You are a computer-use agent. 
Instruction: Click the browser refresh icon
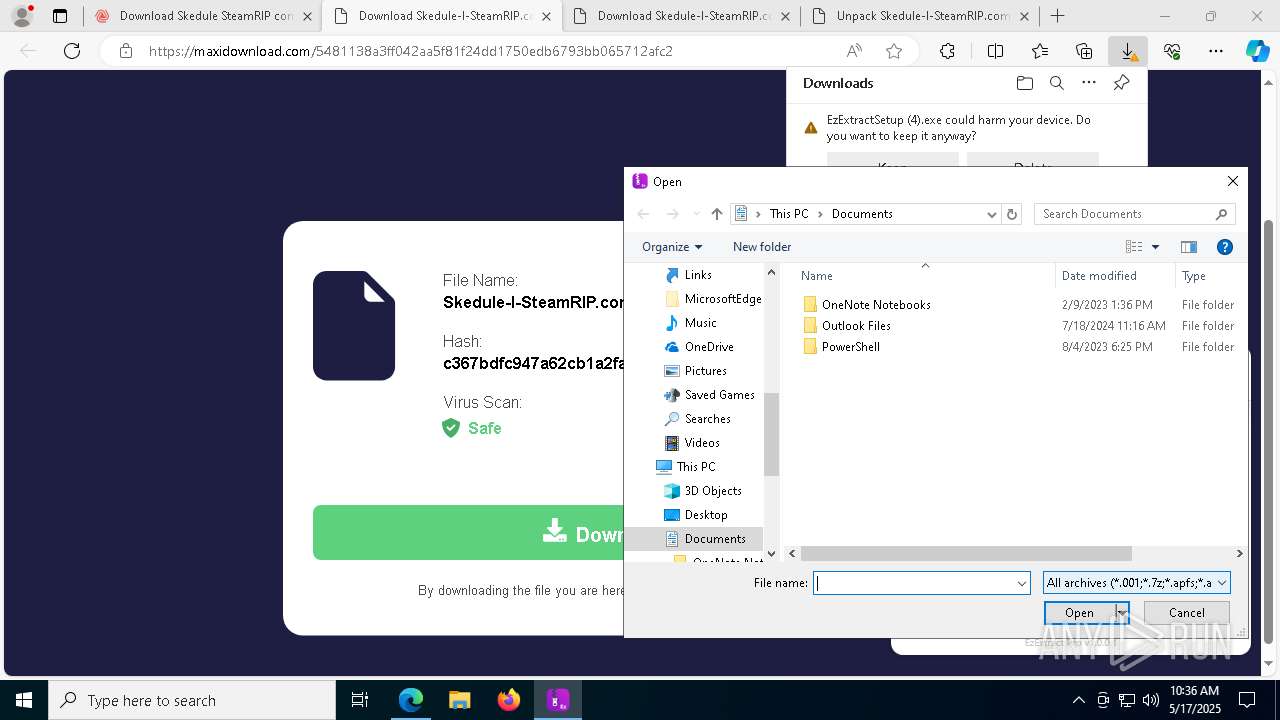point(72,51)
